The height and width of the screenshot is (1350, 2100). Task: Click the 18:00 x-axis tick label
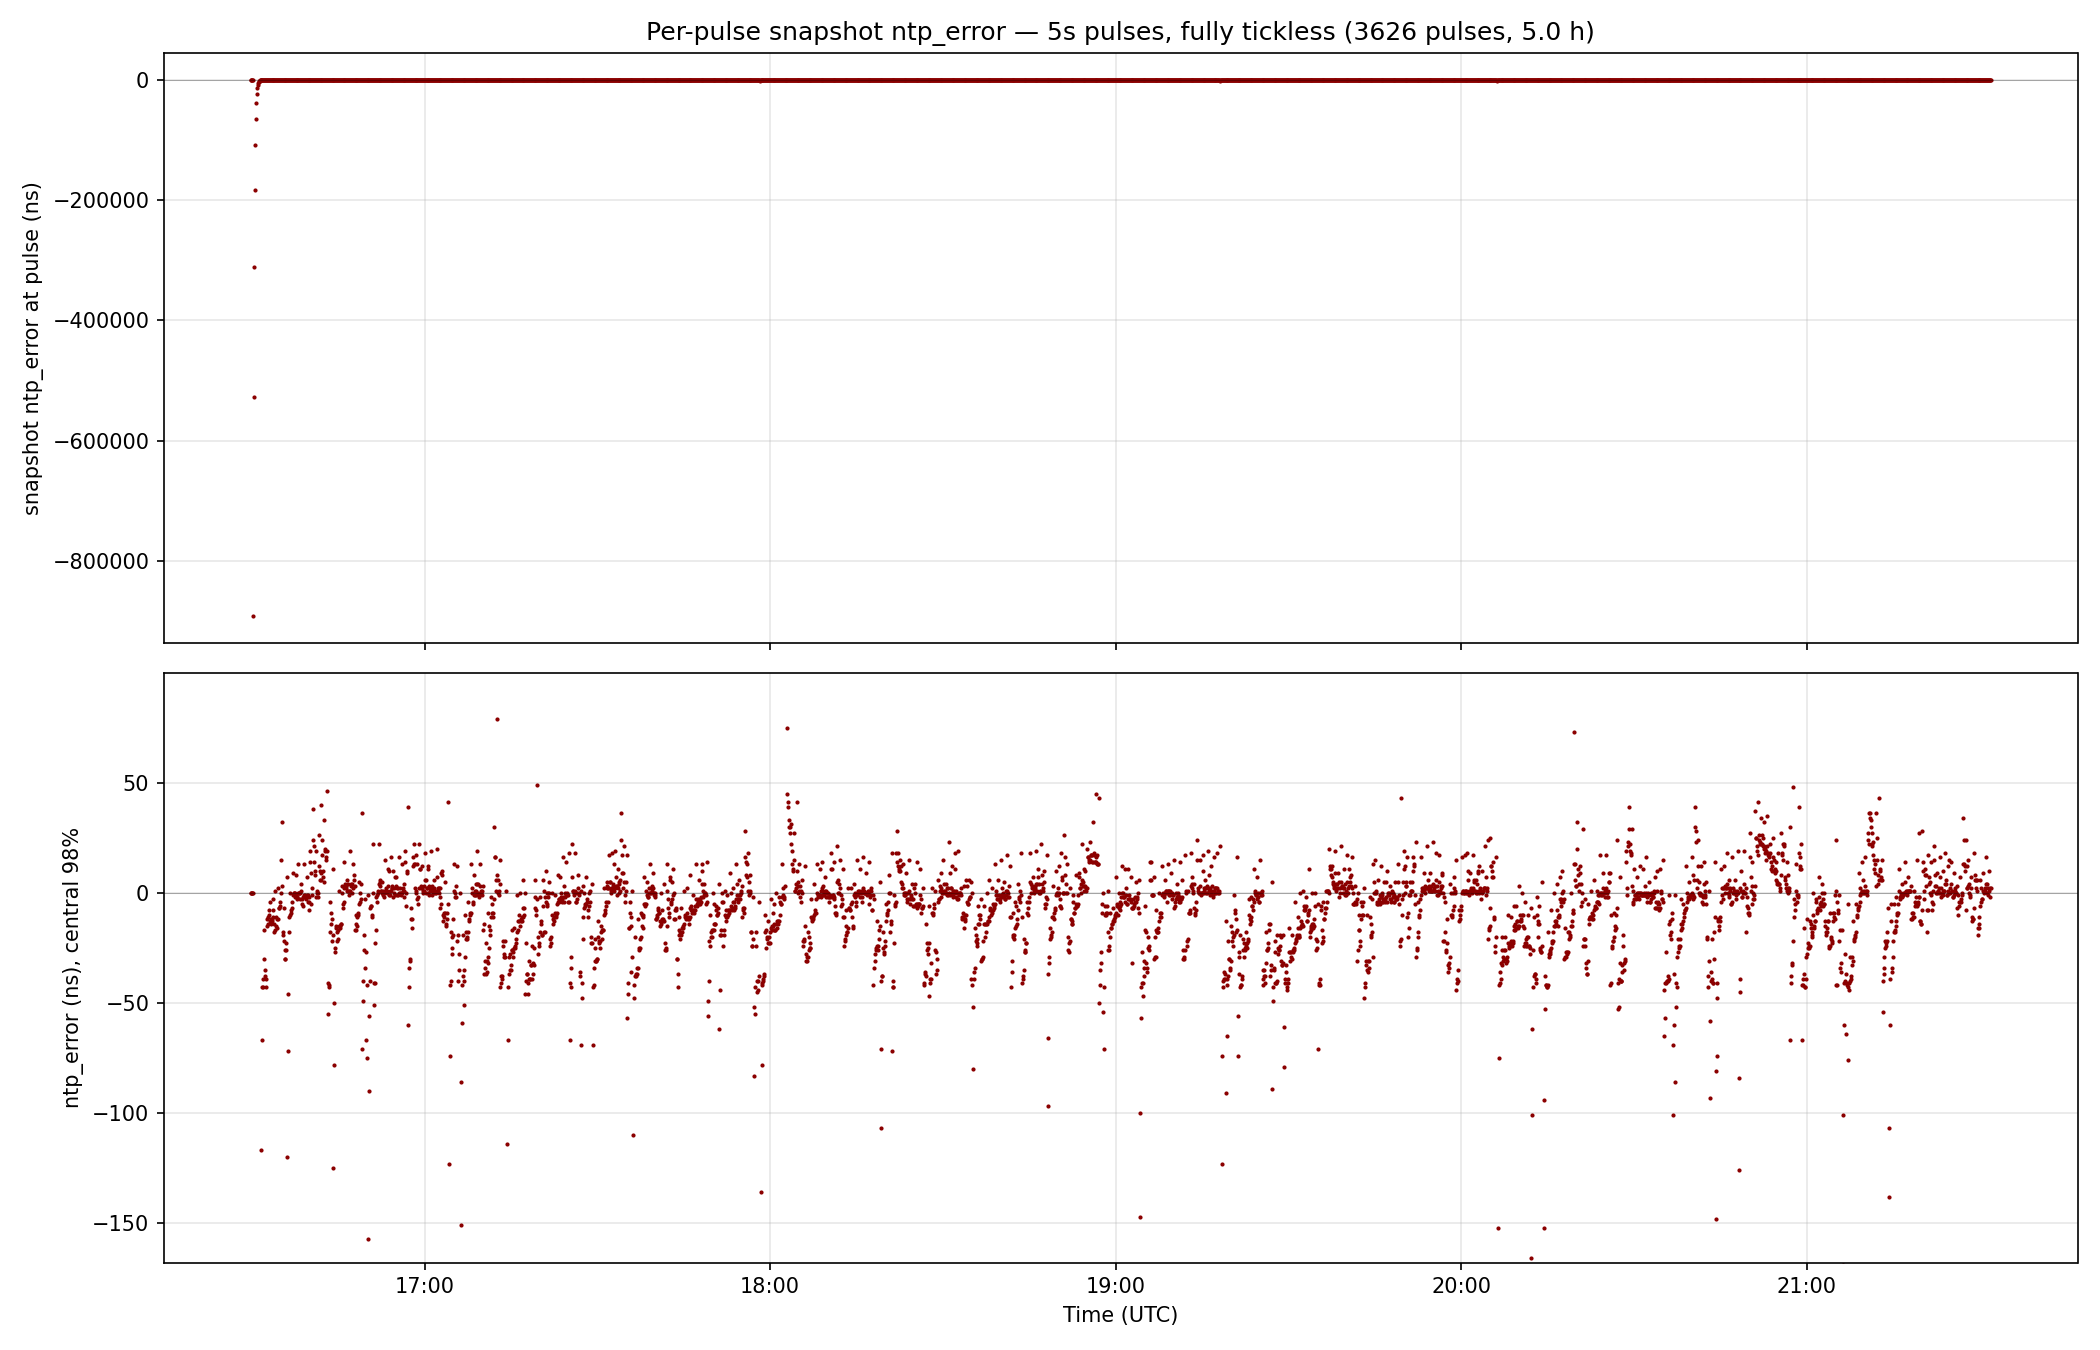click(x=770, y=1286)
